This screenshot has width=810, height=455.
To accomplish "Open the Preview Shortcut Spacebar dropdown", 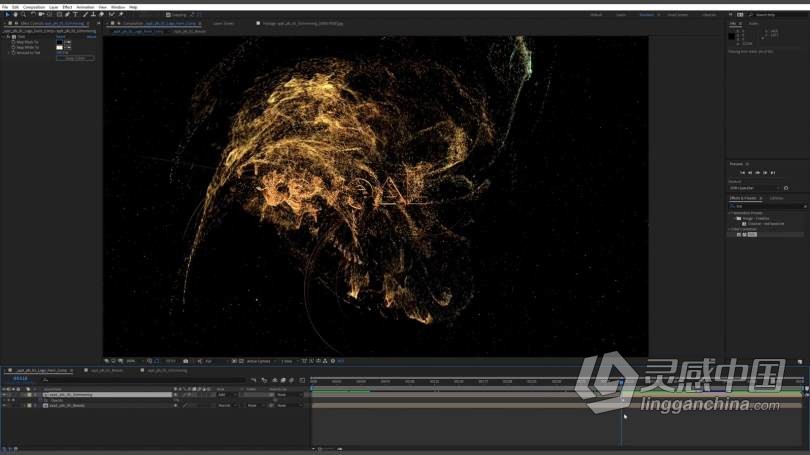I will 754,188.
